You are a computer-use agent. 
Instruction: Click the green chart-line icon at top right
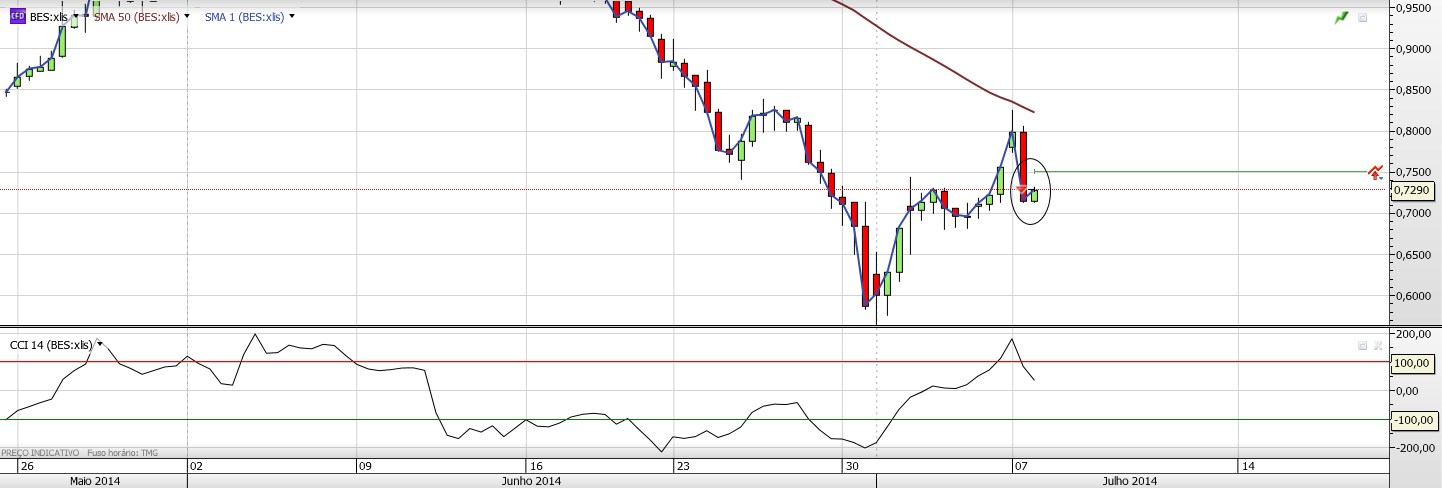coord(1341,17)
